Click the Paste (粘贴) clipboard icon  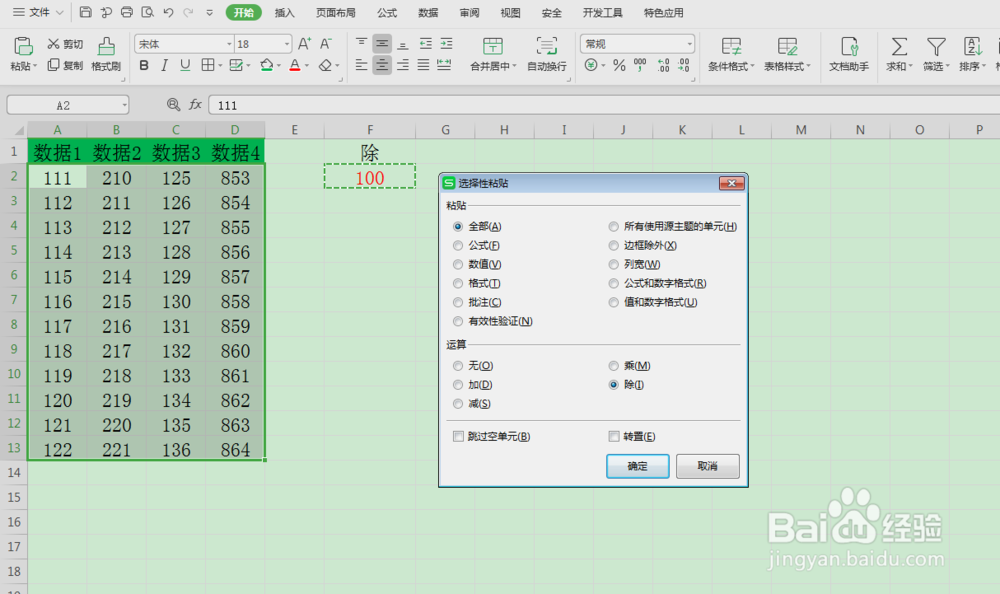(23, 46)
